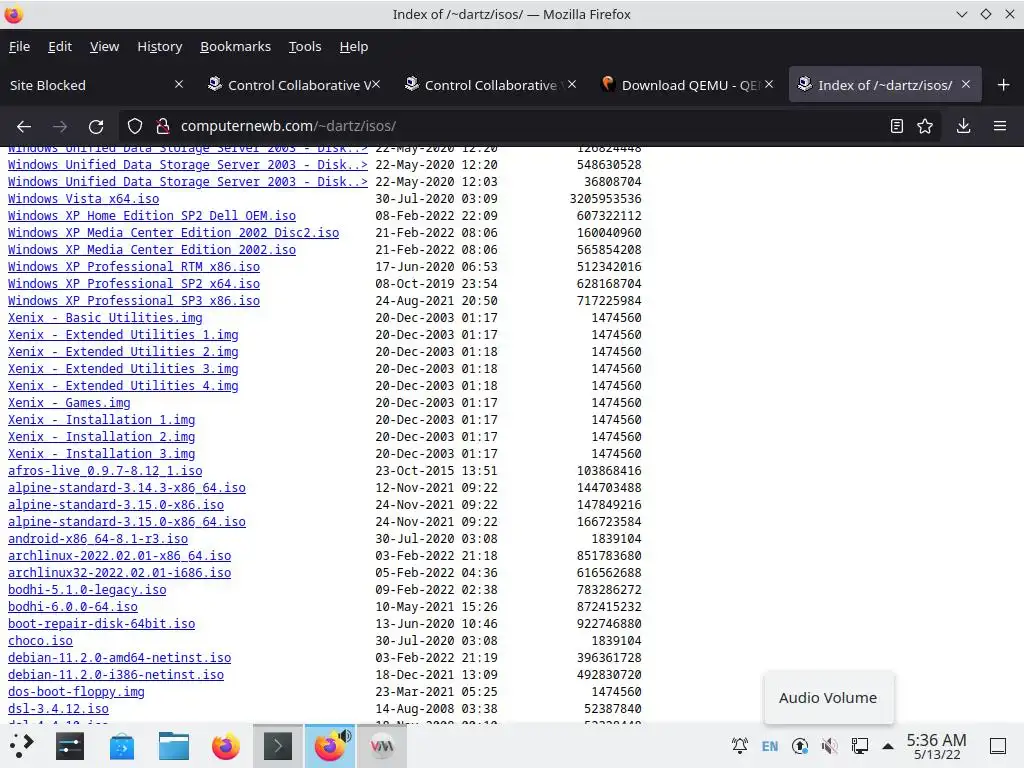Open the Help menu
The image size is (1024, 768).
(354, 46)
